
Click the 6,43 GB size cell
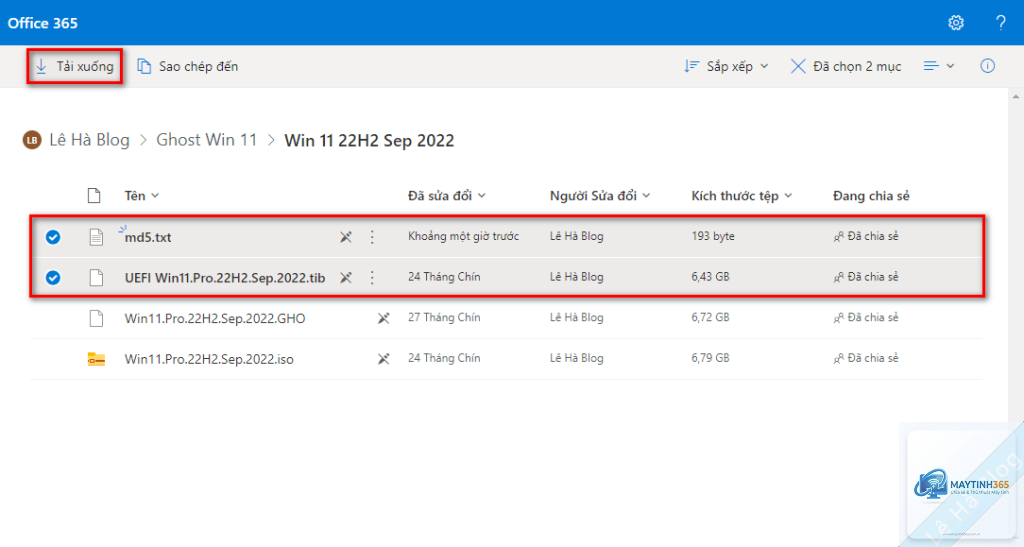[x=711, y=277]
